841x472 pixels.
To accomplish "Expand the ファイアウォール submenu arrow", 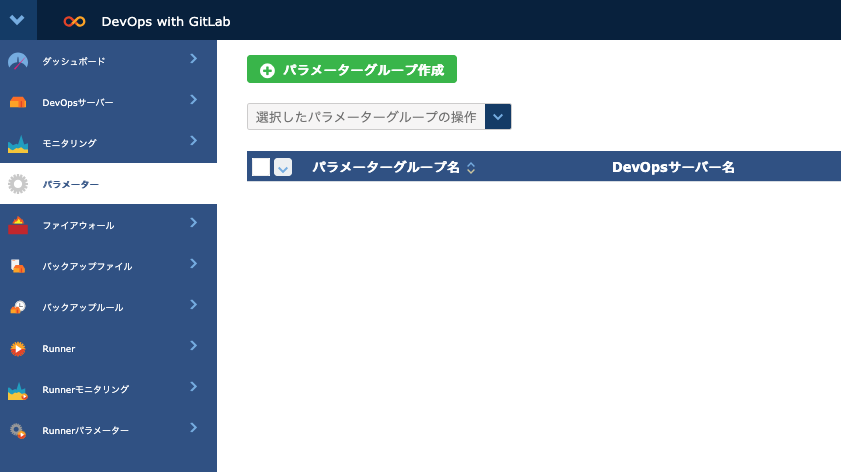I will (193, 223).
